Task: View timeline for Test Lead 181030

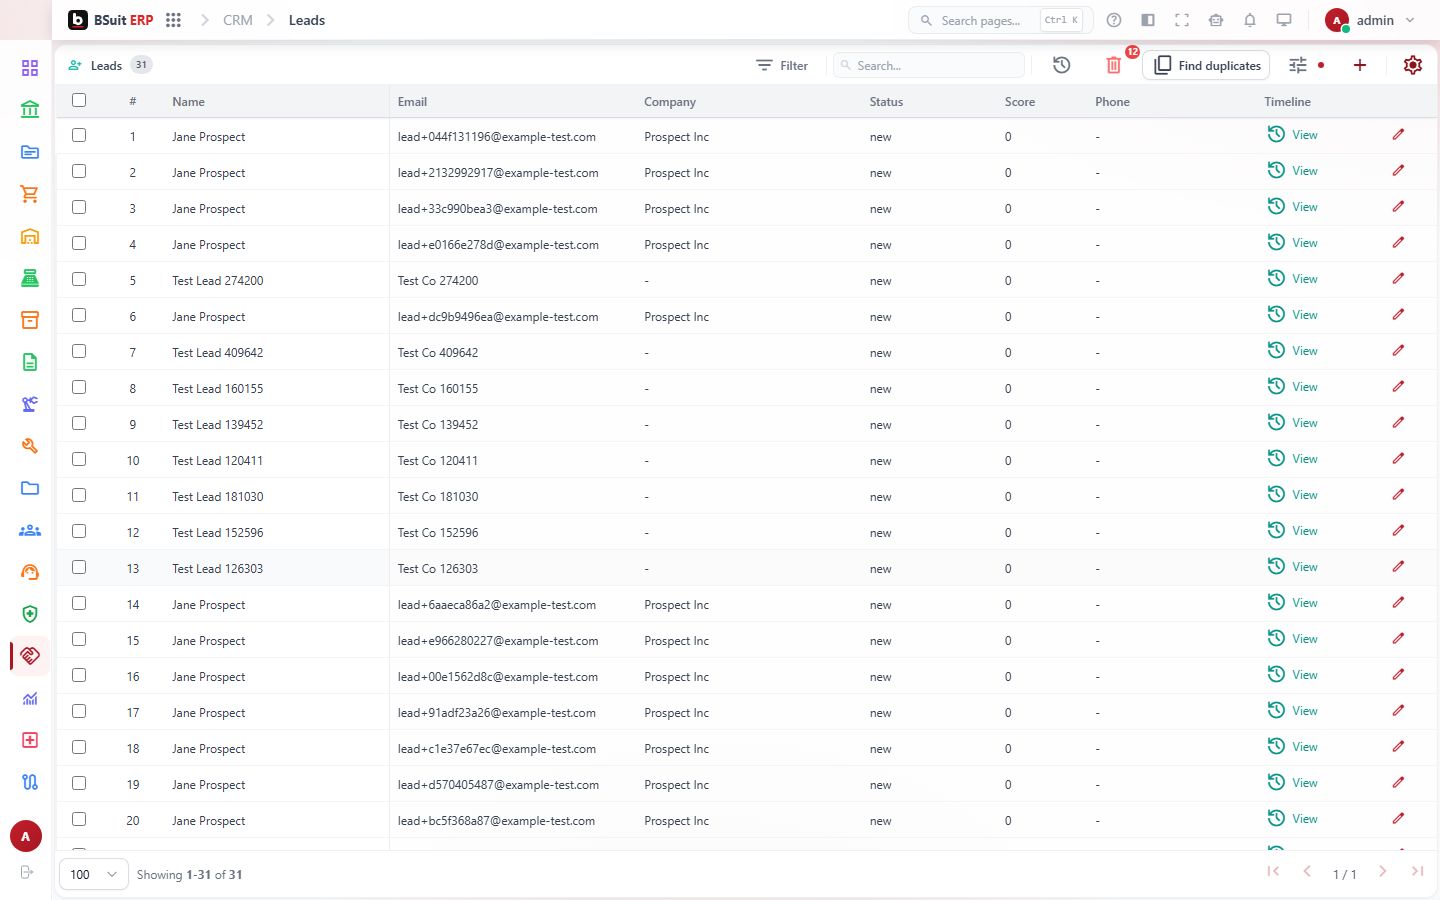Action: tap(1292, 495)
